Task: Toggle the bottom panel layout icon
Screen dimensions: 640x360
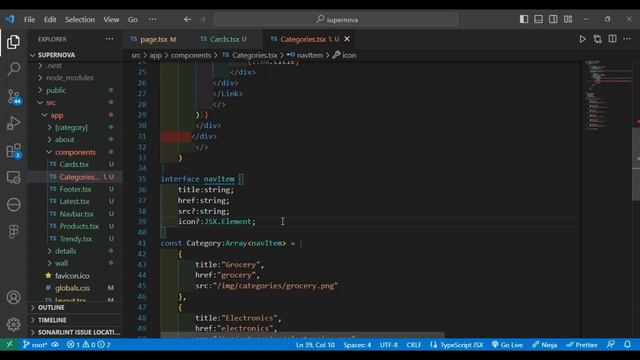Action: point(538,19)
